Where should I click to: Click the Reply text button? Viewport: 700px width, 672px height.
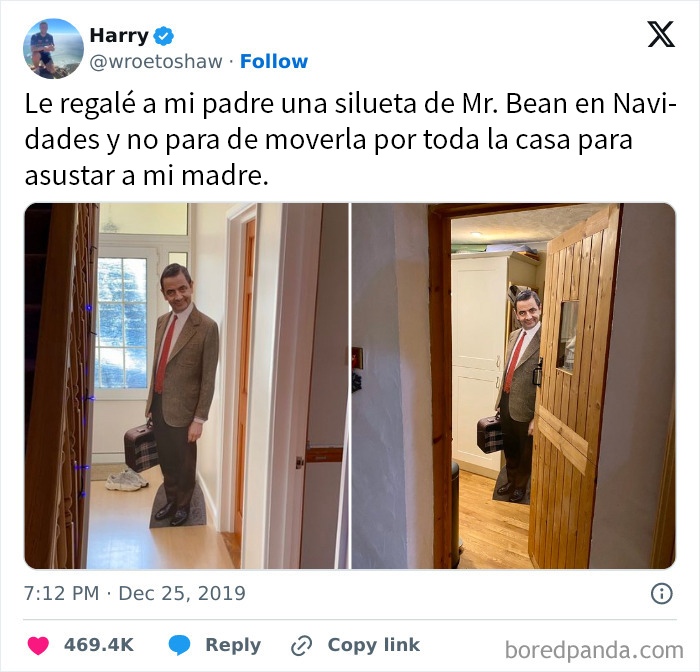click(233, 645)
